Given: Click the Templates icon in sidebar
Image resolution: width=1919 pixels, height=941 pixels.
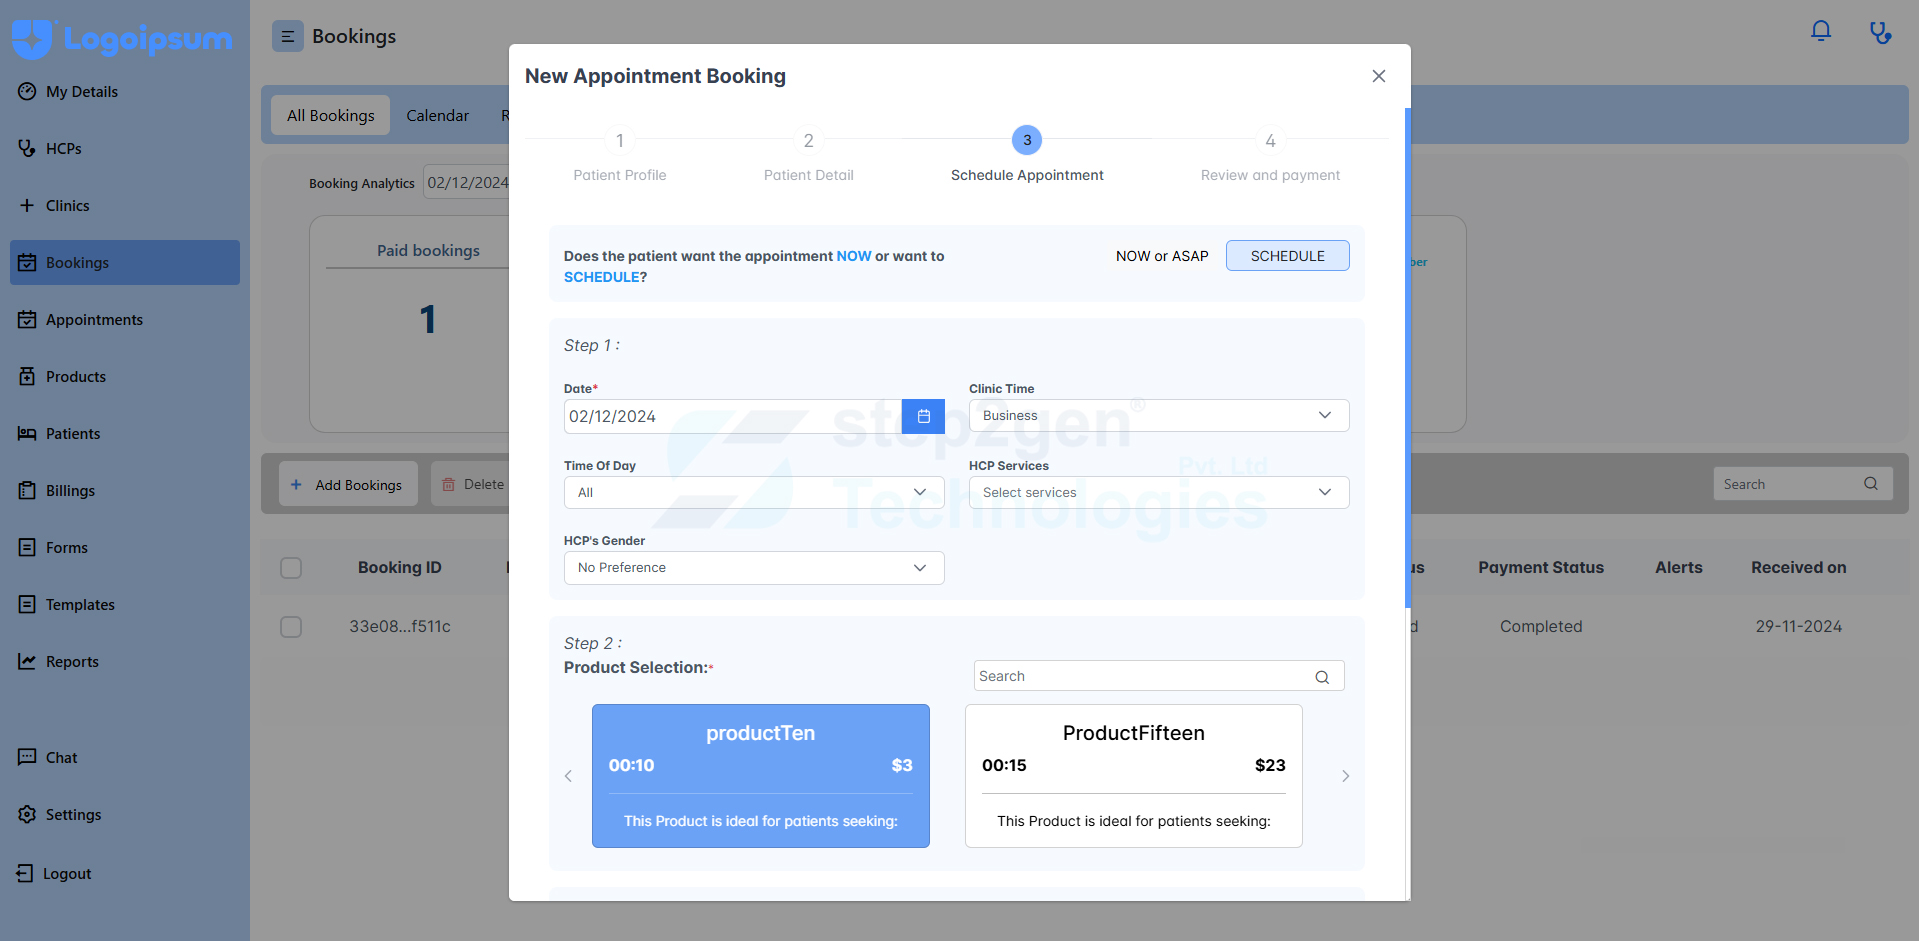Looking at the screenshot, I should pos(27,604).
